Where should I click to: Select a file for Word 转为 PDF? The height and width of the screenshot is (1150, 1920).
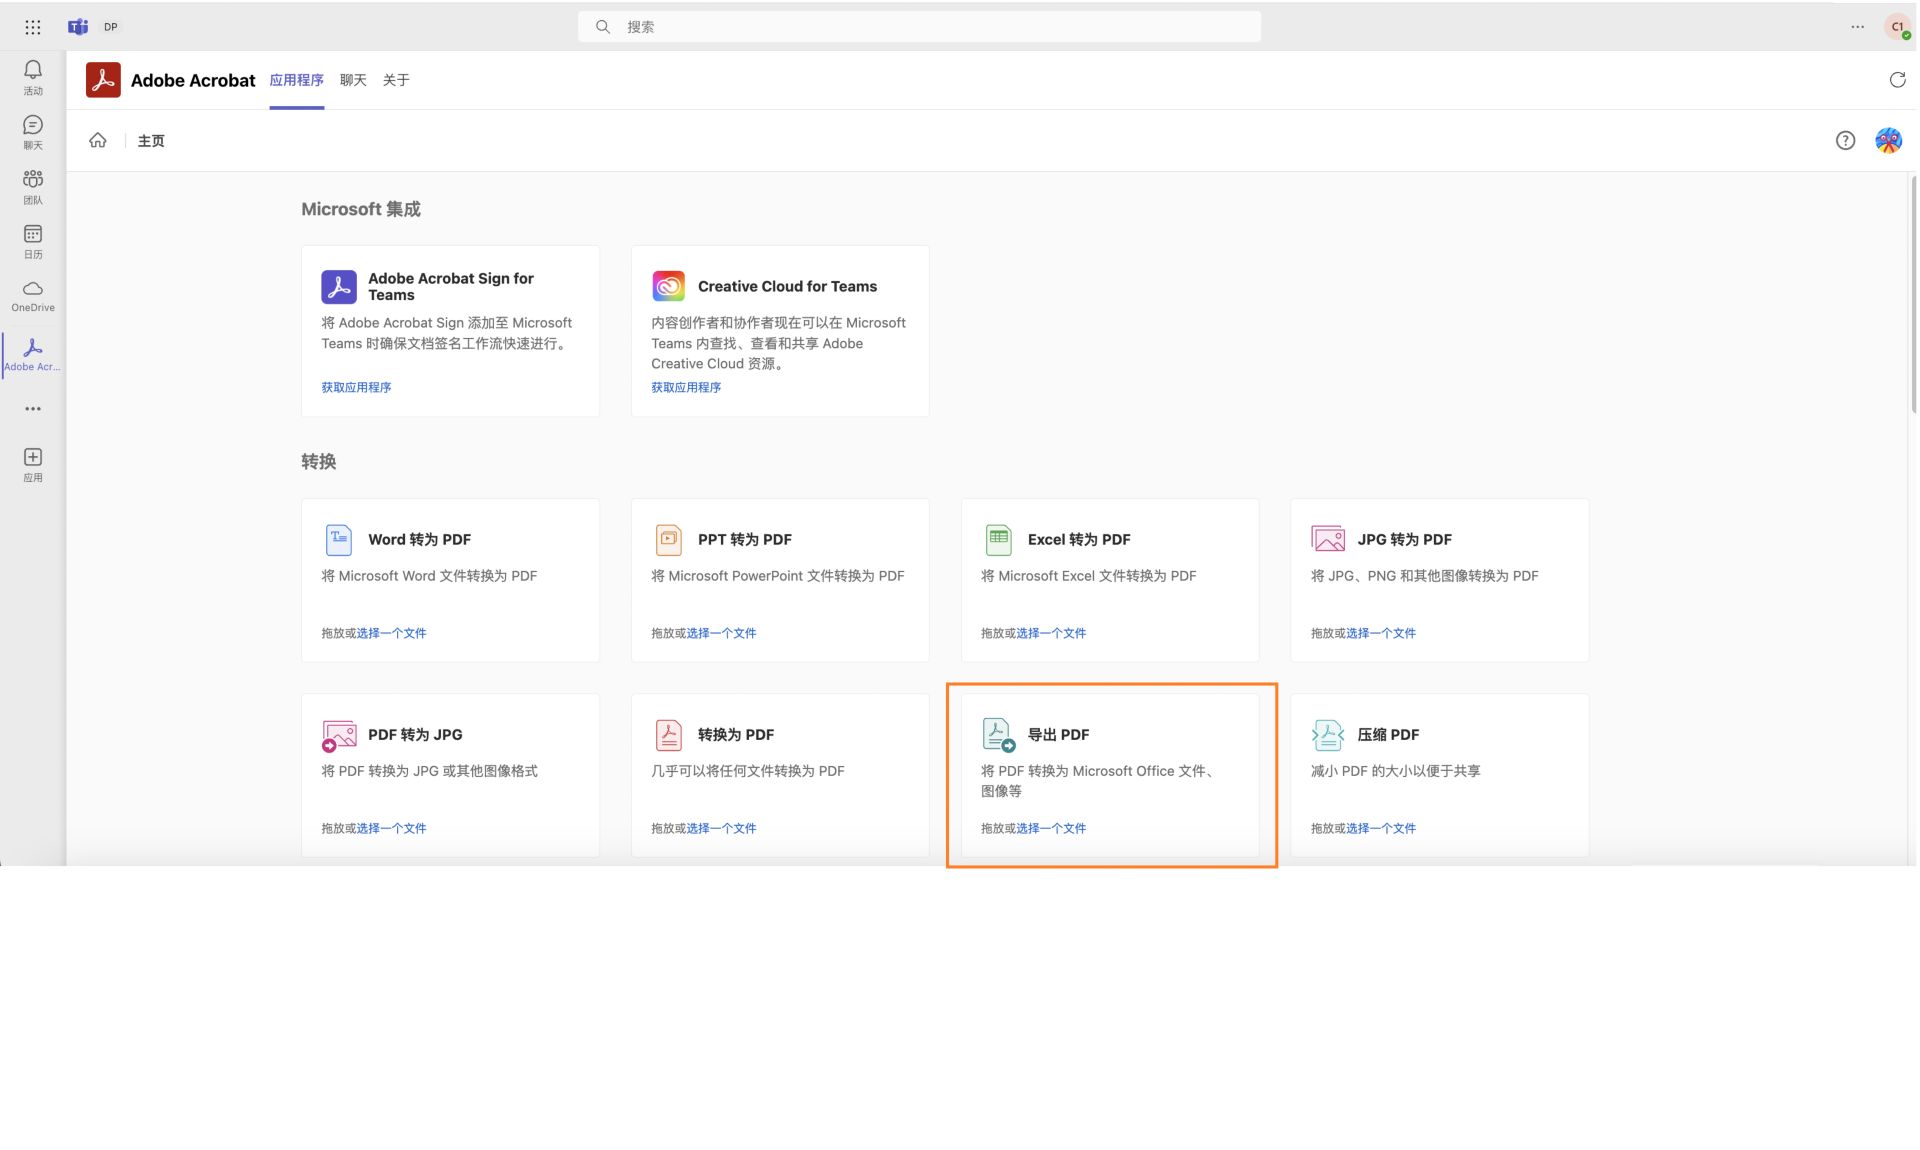pos(391,633)
